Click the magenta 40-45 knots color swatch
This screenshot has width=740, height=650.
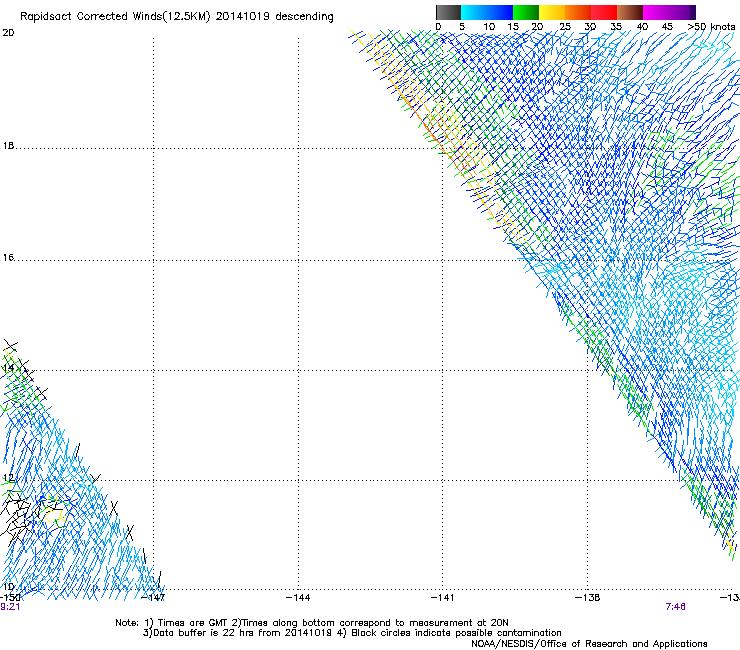pos(656,12)
